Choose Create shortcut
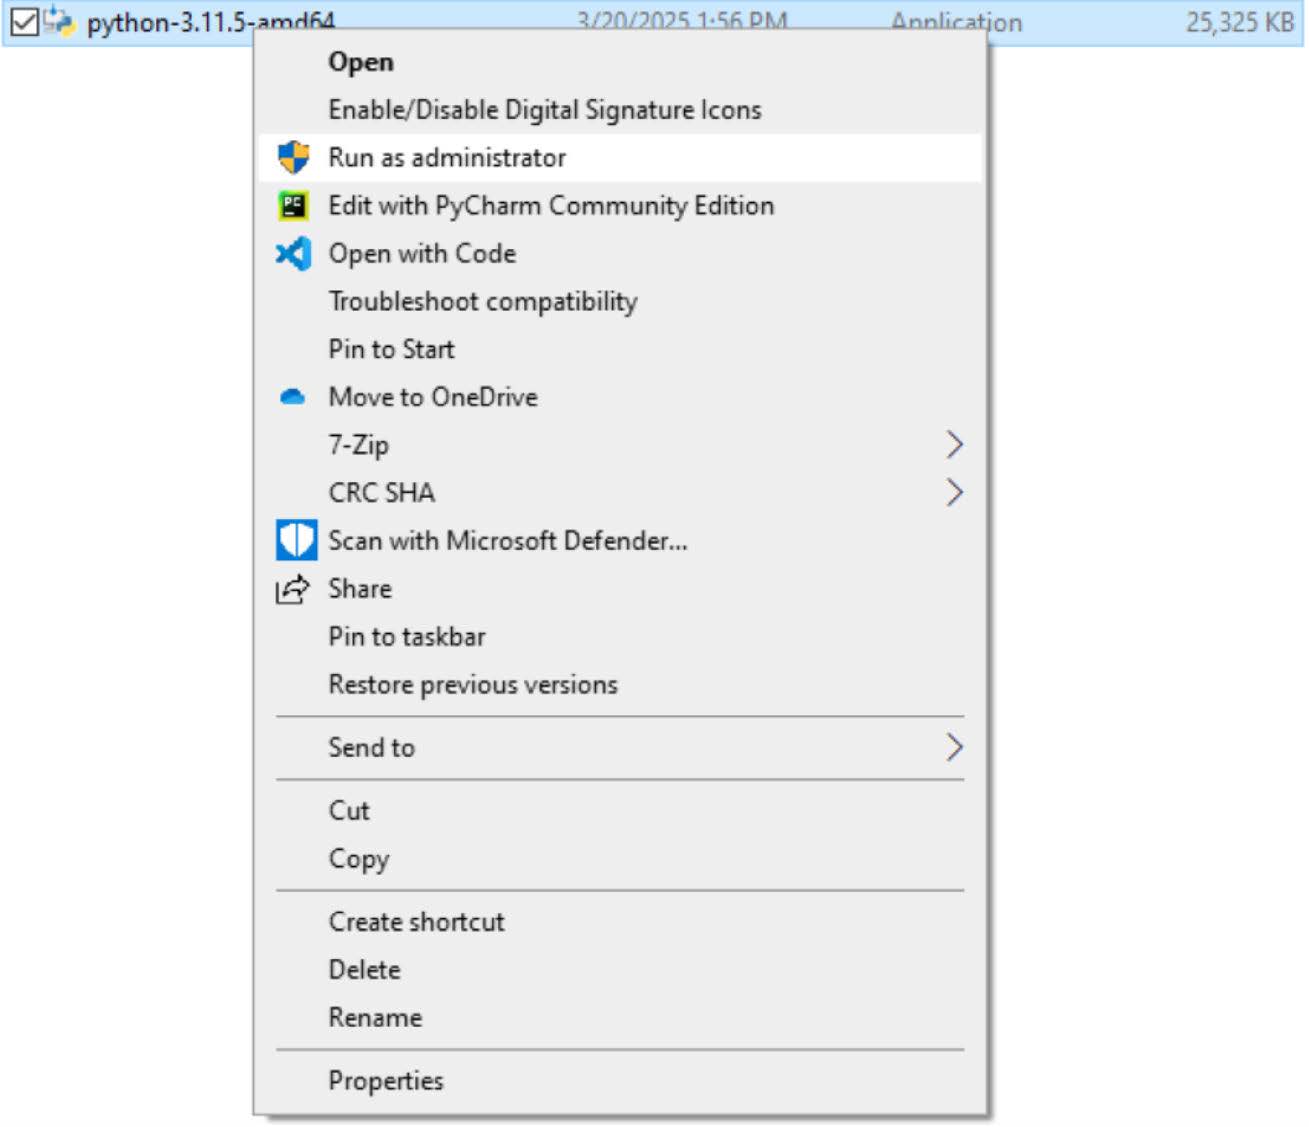The width and height of the screenshot is (1309, 1127). point(416,922)
